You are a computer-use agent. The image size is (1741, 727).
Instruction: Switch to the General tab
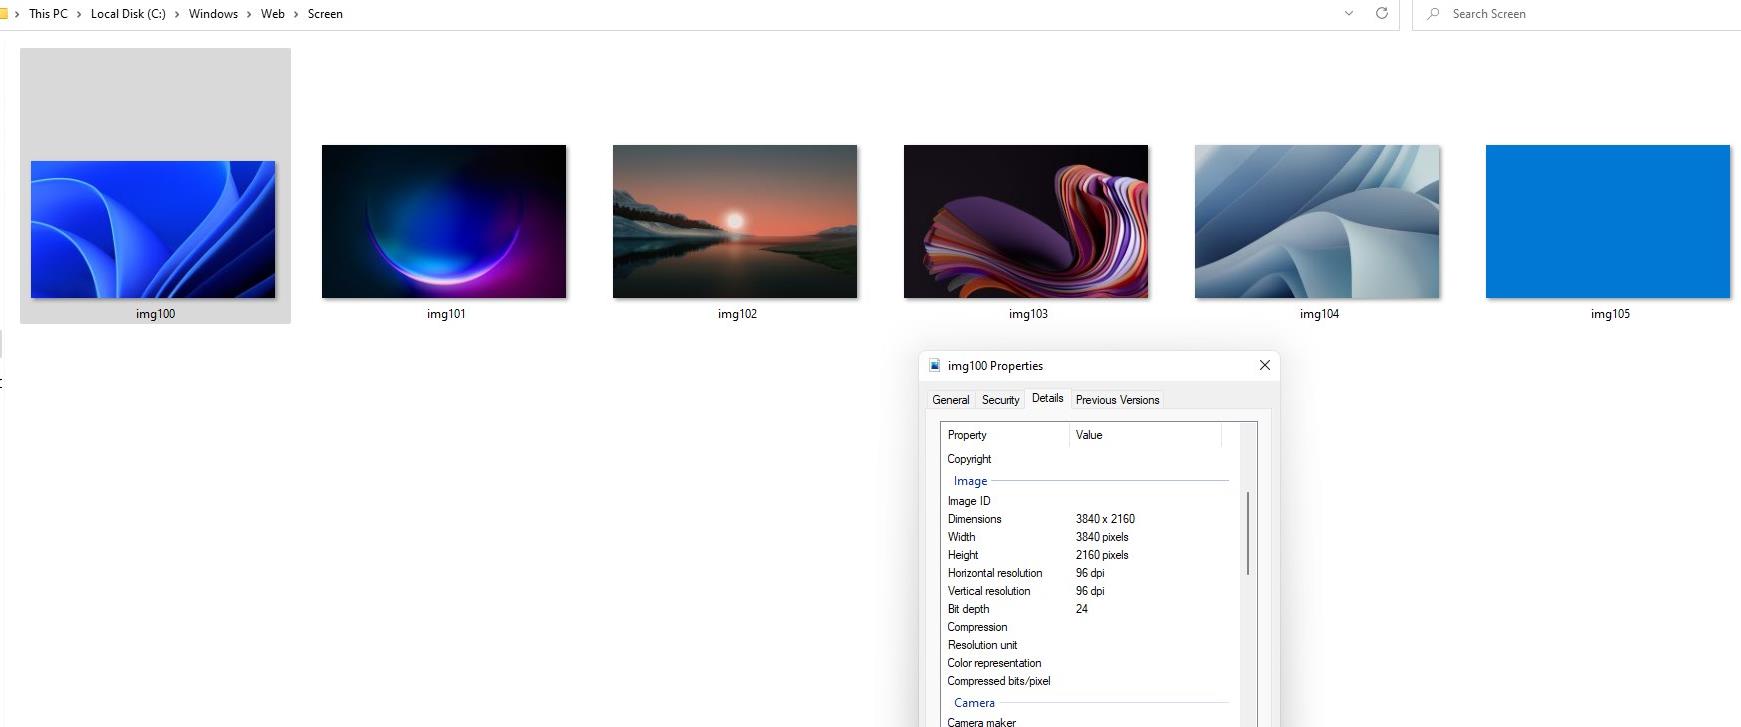click(x=950, y=400)
